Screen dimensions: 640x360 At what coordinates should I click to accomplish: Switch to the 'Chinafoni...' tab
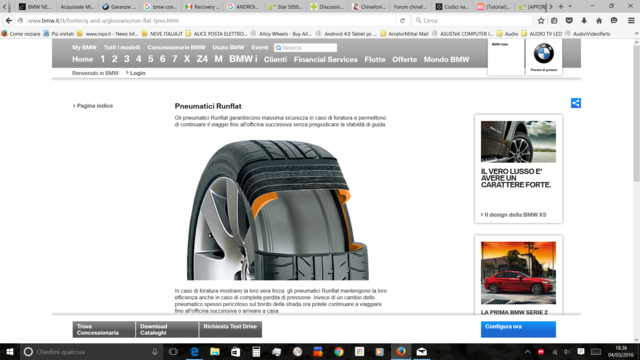tap(369, 7)
